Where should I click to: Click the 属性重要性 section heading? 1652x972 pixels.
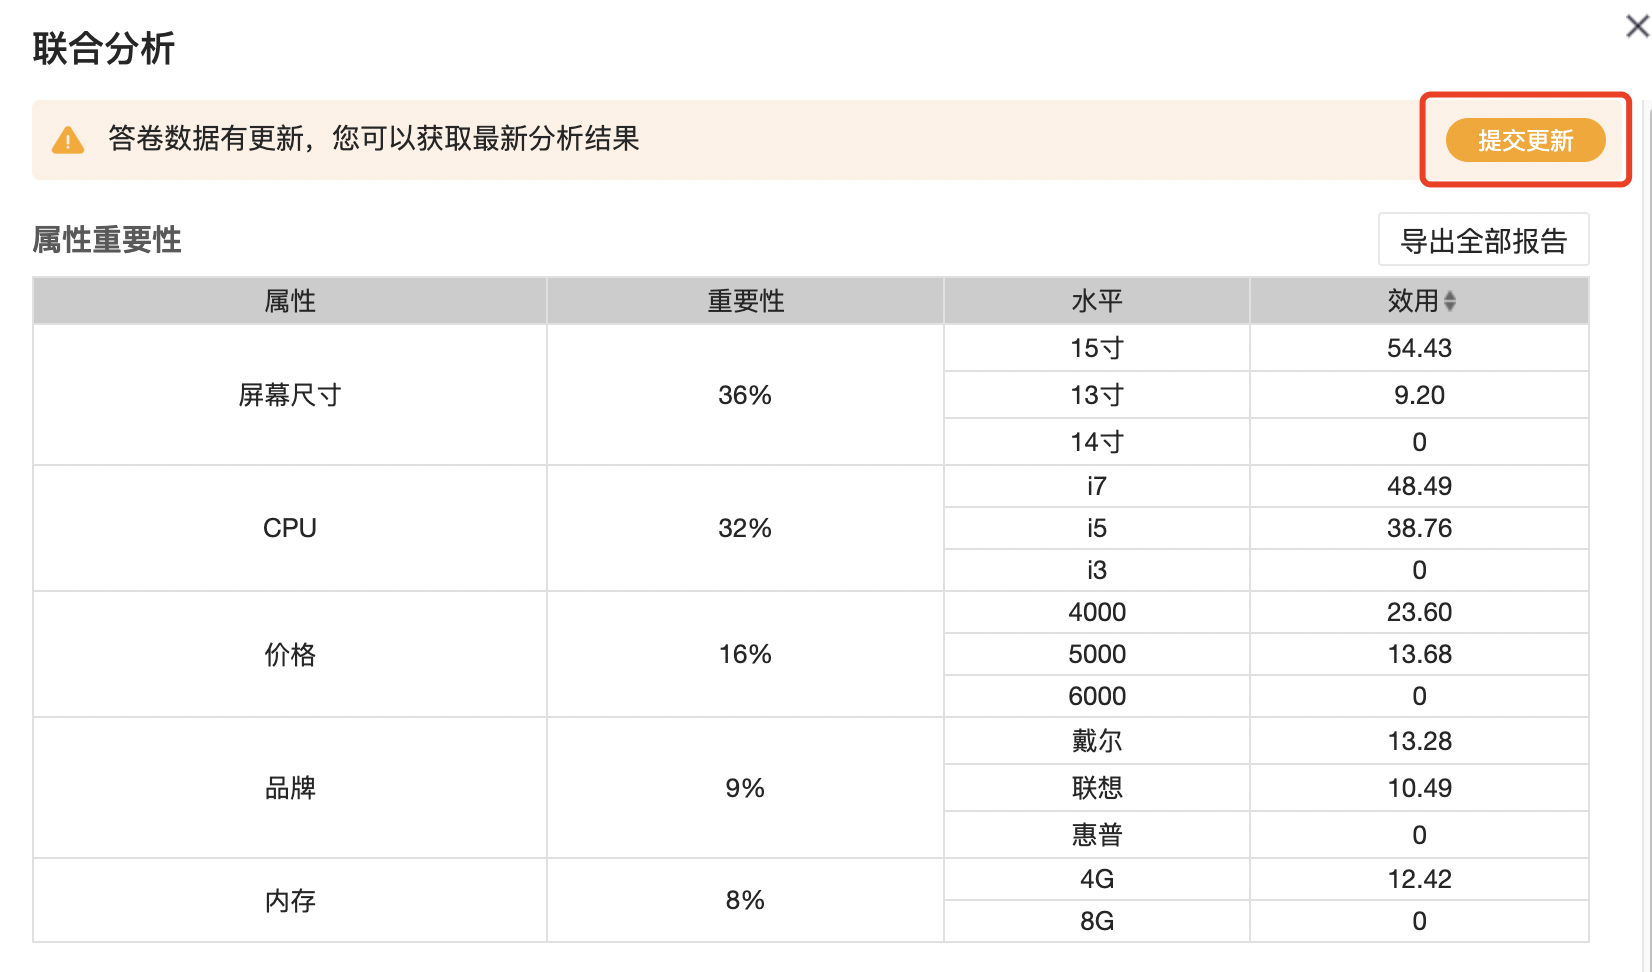[x=107, y=240]
